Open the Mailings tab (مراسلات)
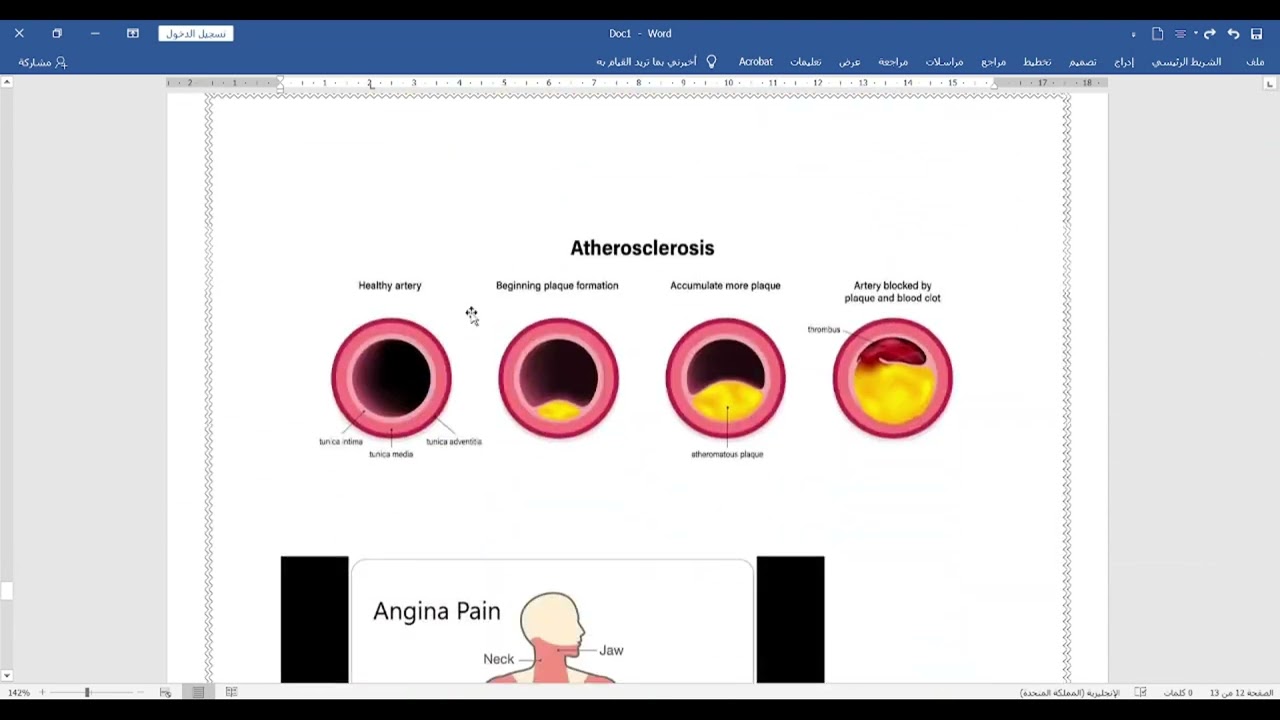This screenshot has width=1280, height=720. tap(944, 62)
